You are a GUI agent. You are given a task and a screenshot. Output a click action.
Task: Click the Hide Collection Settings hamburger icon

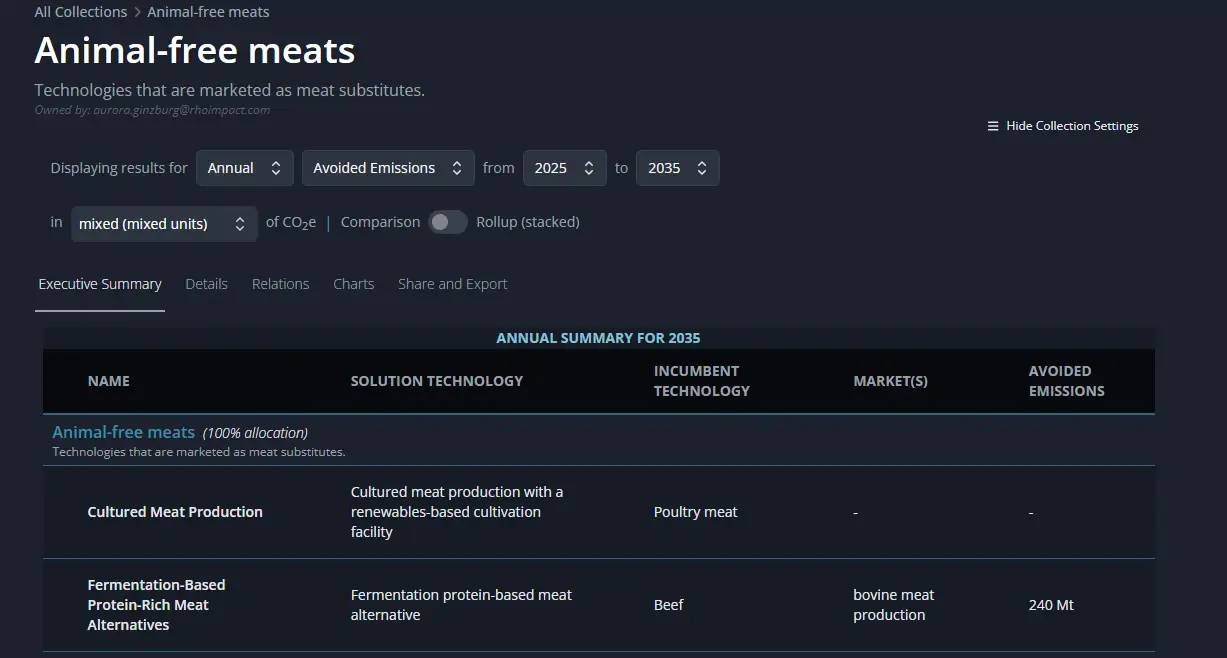point(993,126)
